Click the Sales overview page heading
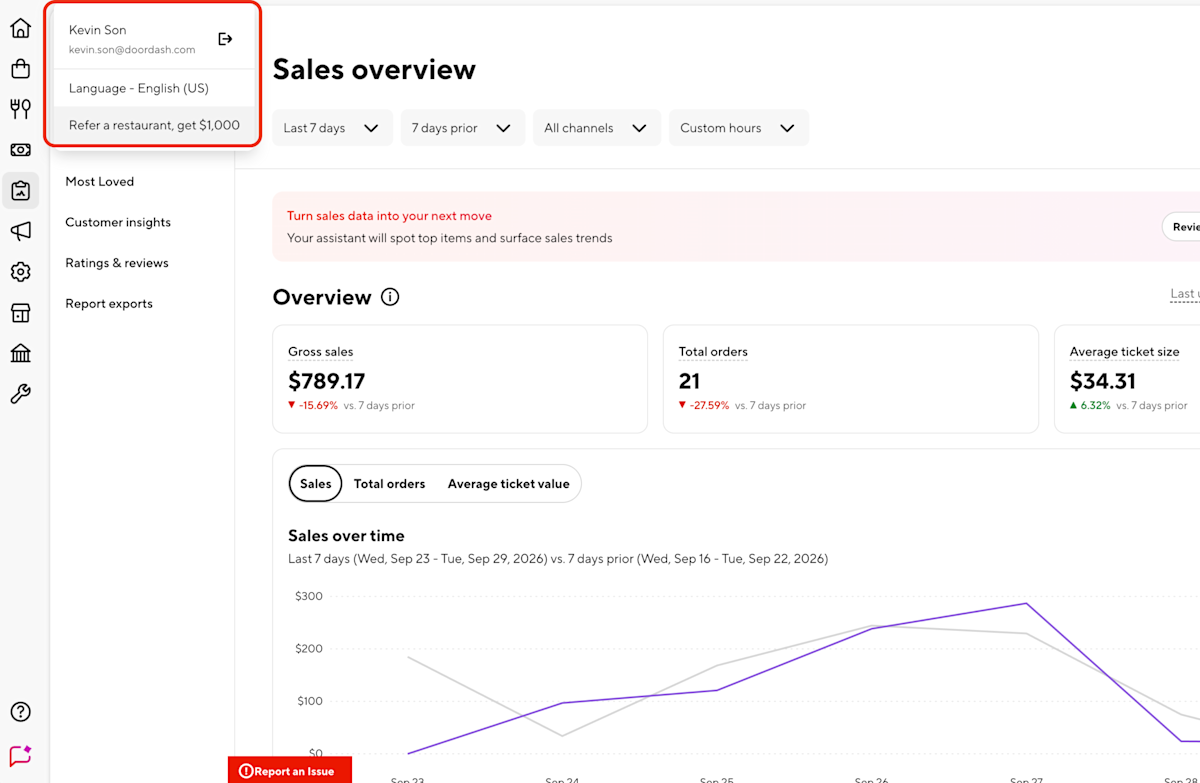The image size is (1200, 783). (x=374, y=69)
